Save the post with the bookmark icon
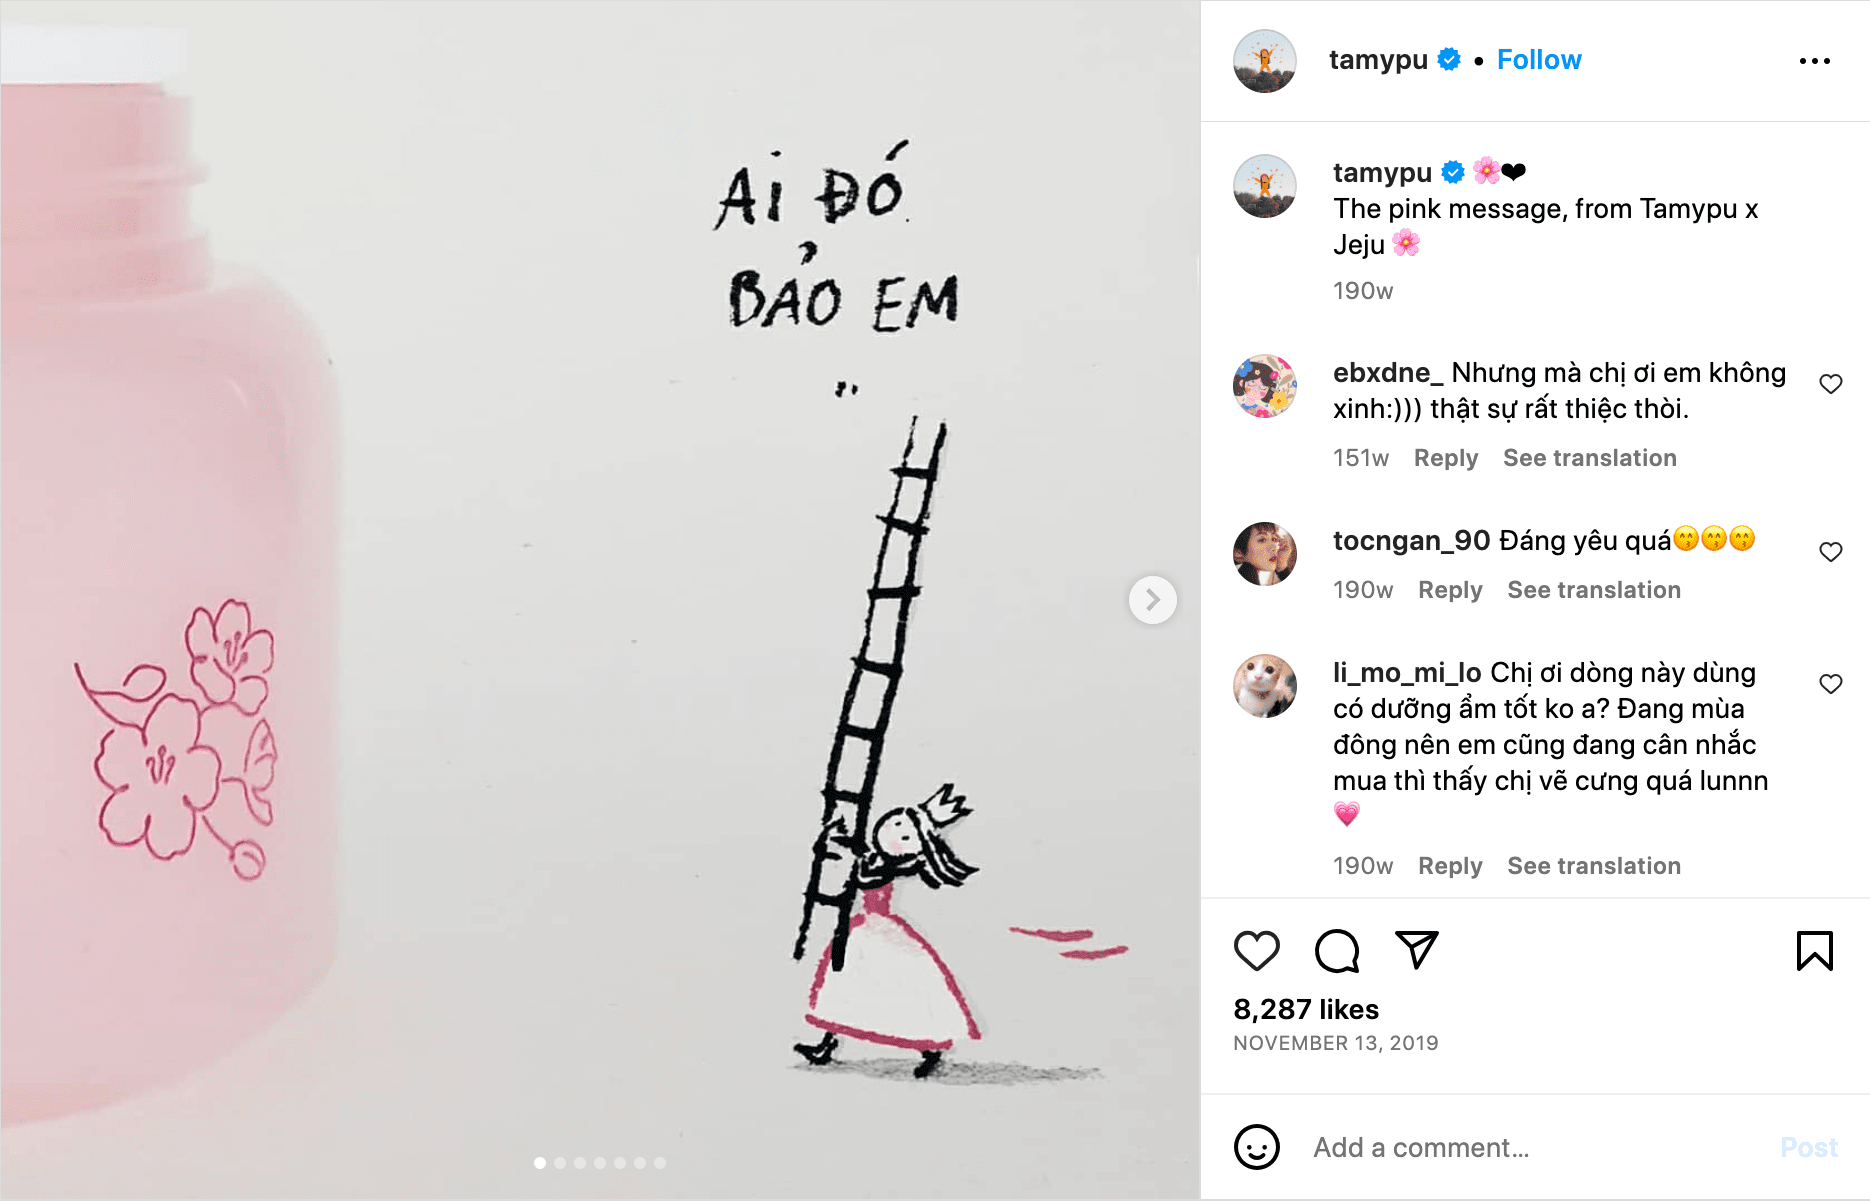 [1814, 951]
